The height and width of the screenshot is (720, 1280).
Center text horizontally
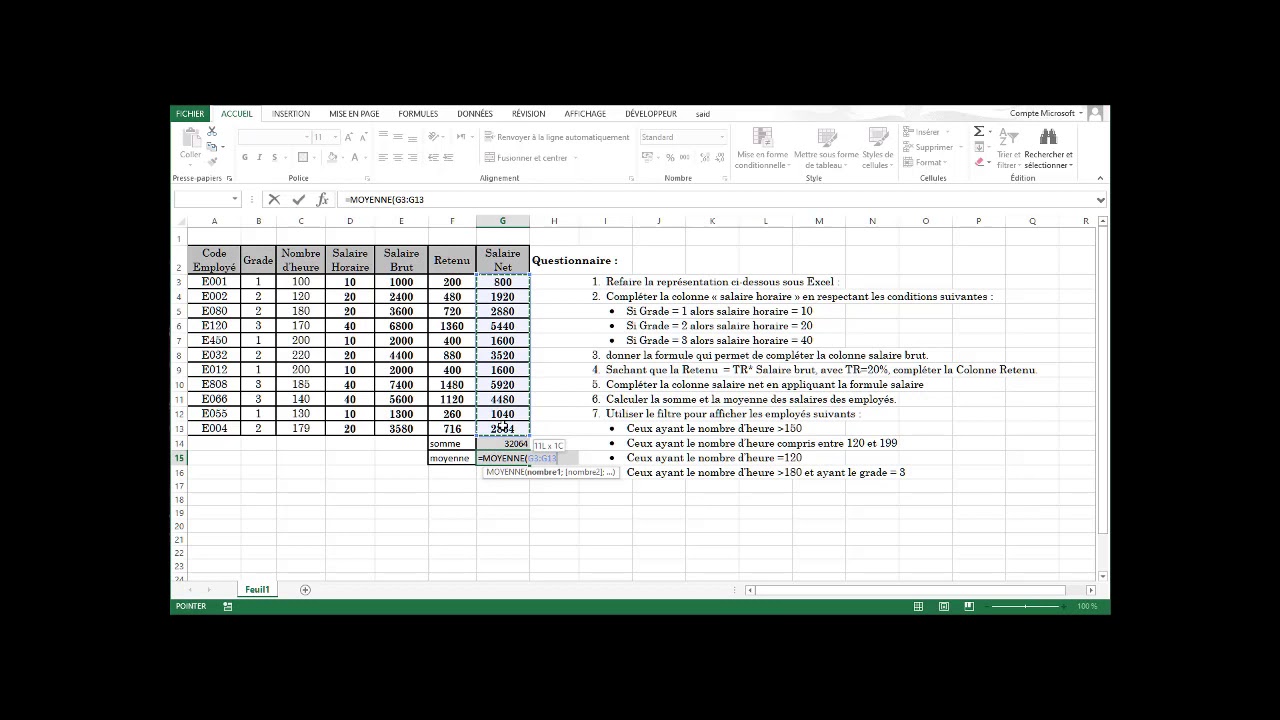coord(397,158)
